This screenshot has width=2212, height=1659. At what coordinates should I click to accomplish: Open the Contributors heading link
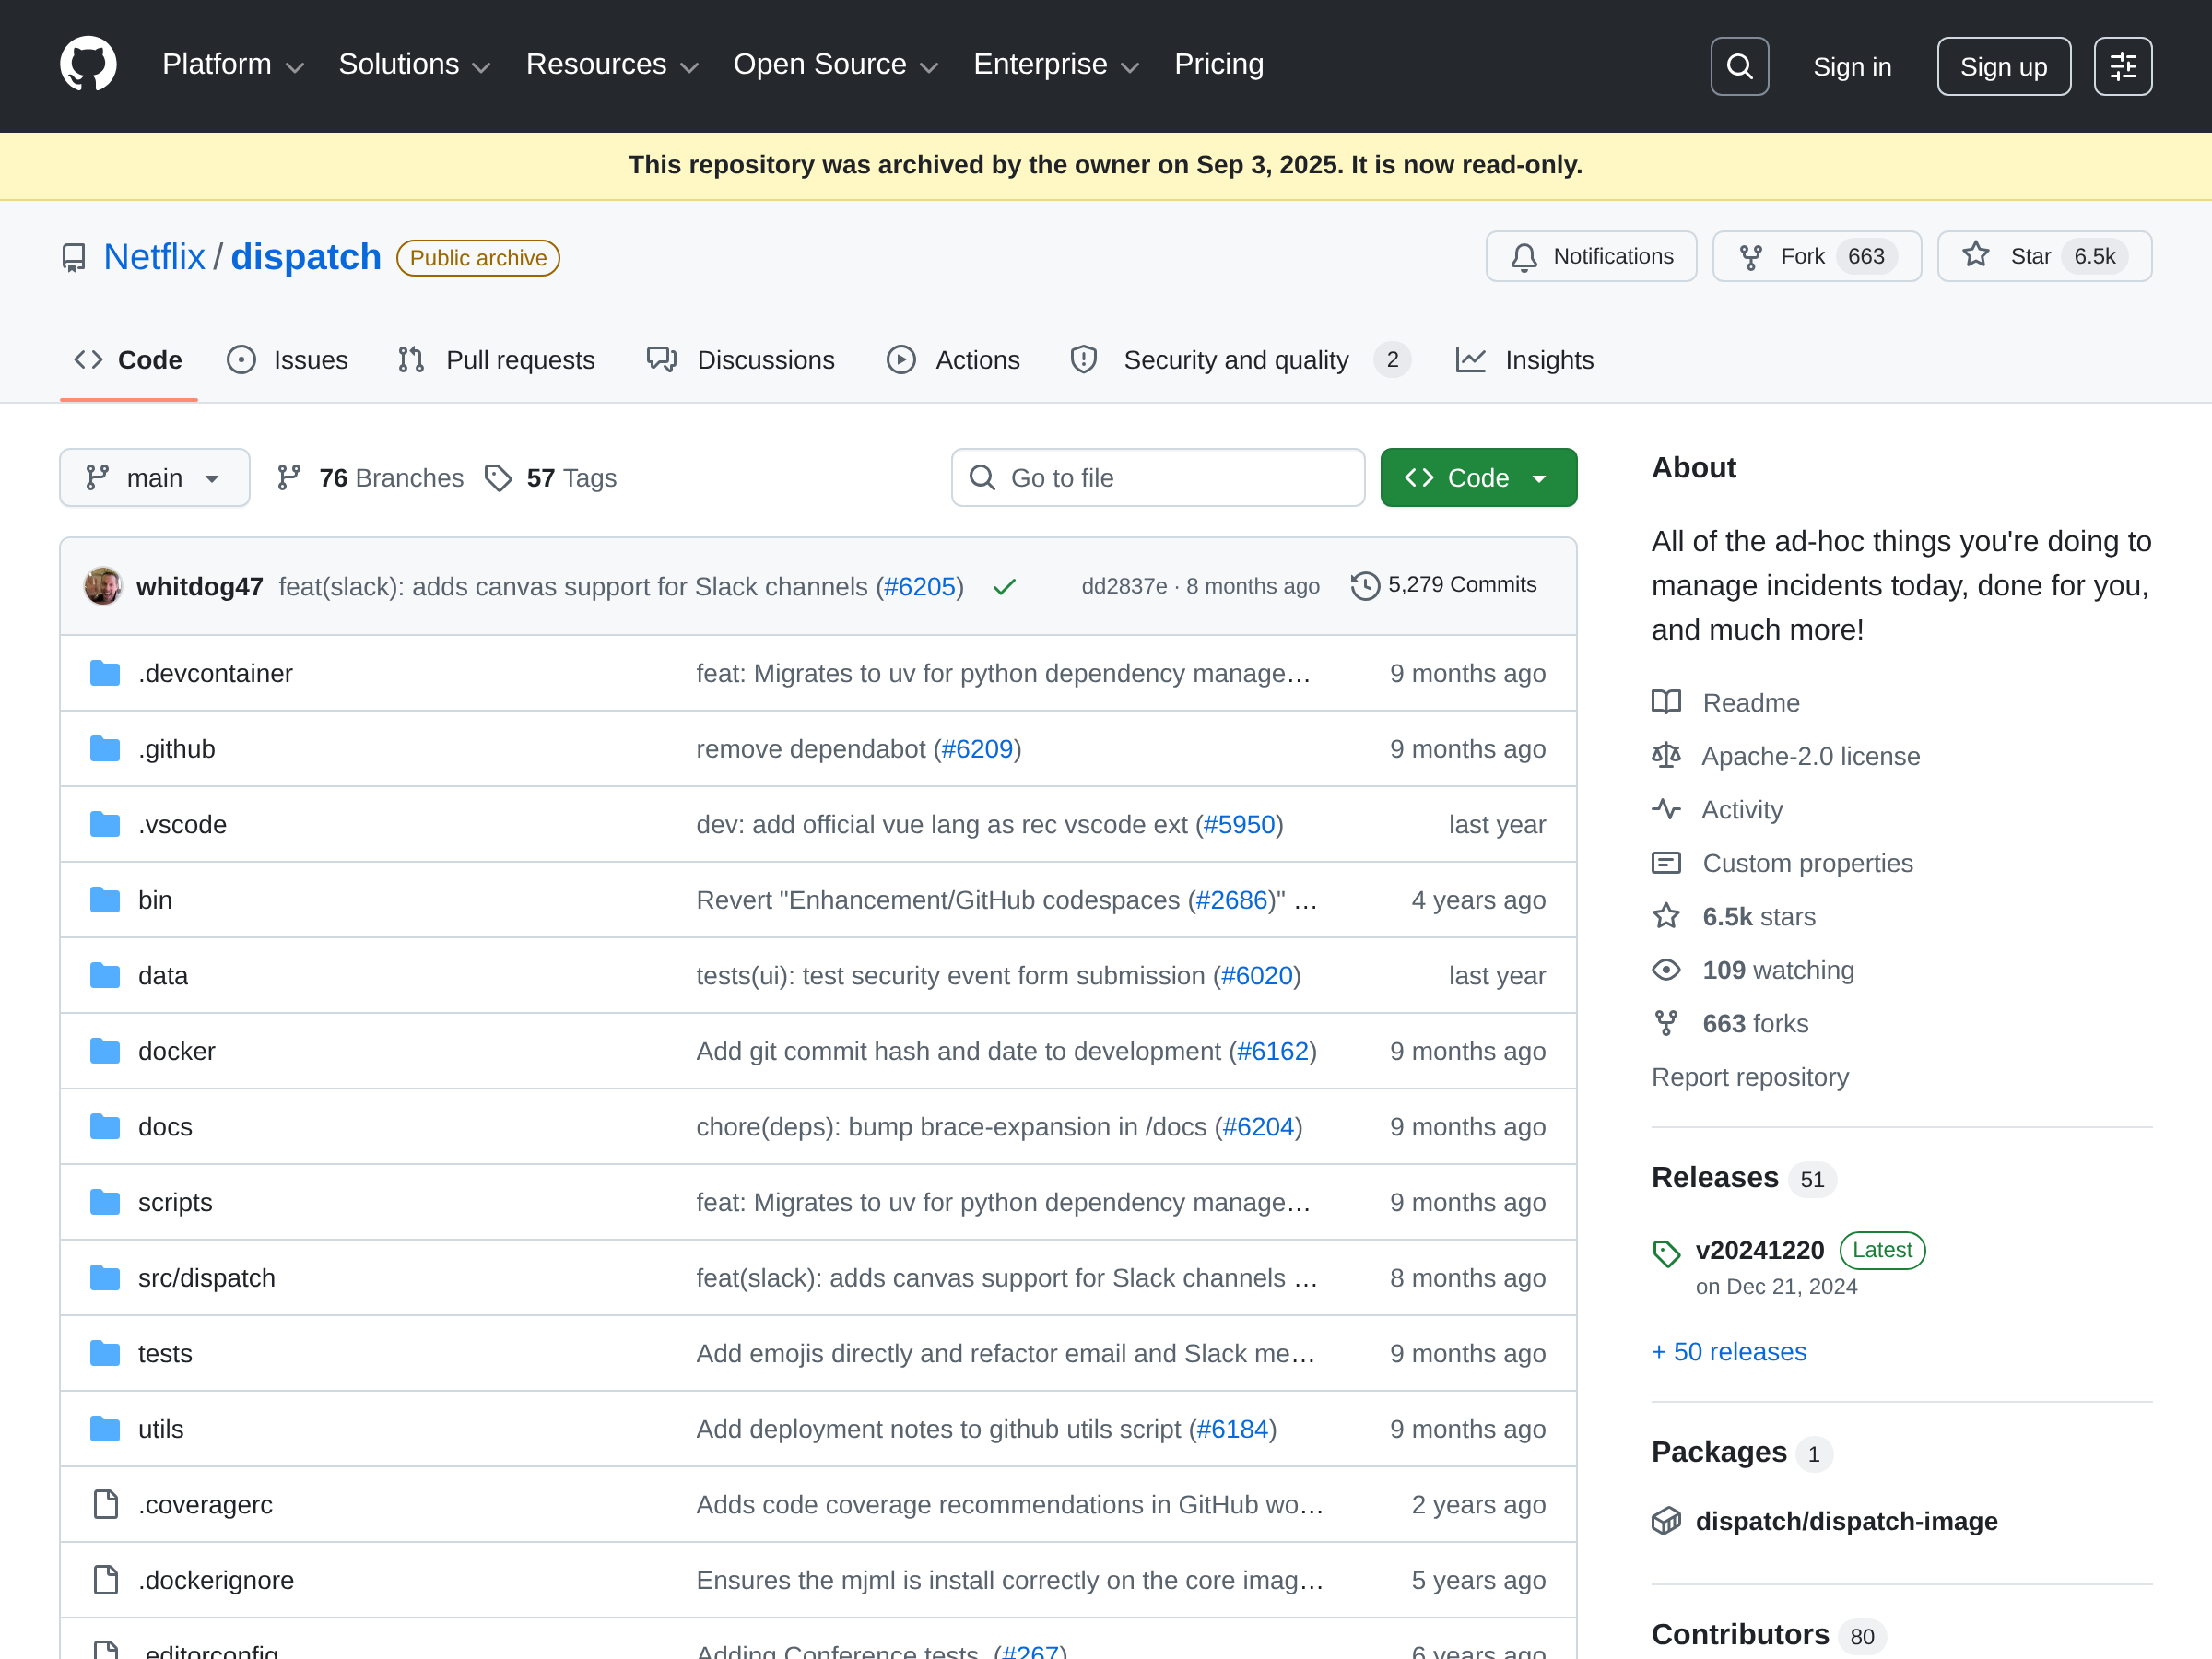(x=1740, y=1634)
